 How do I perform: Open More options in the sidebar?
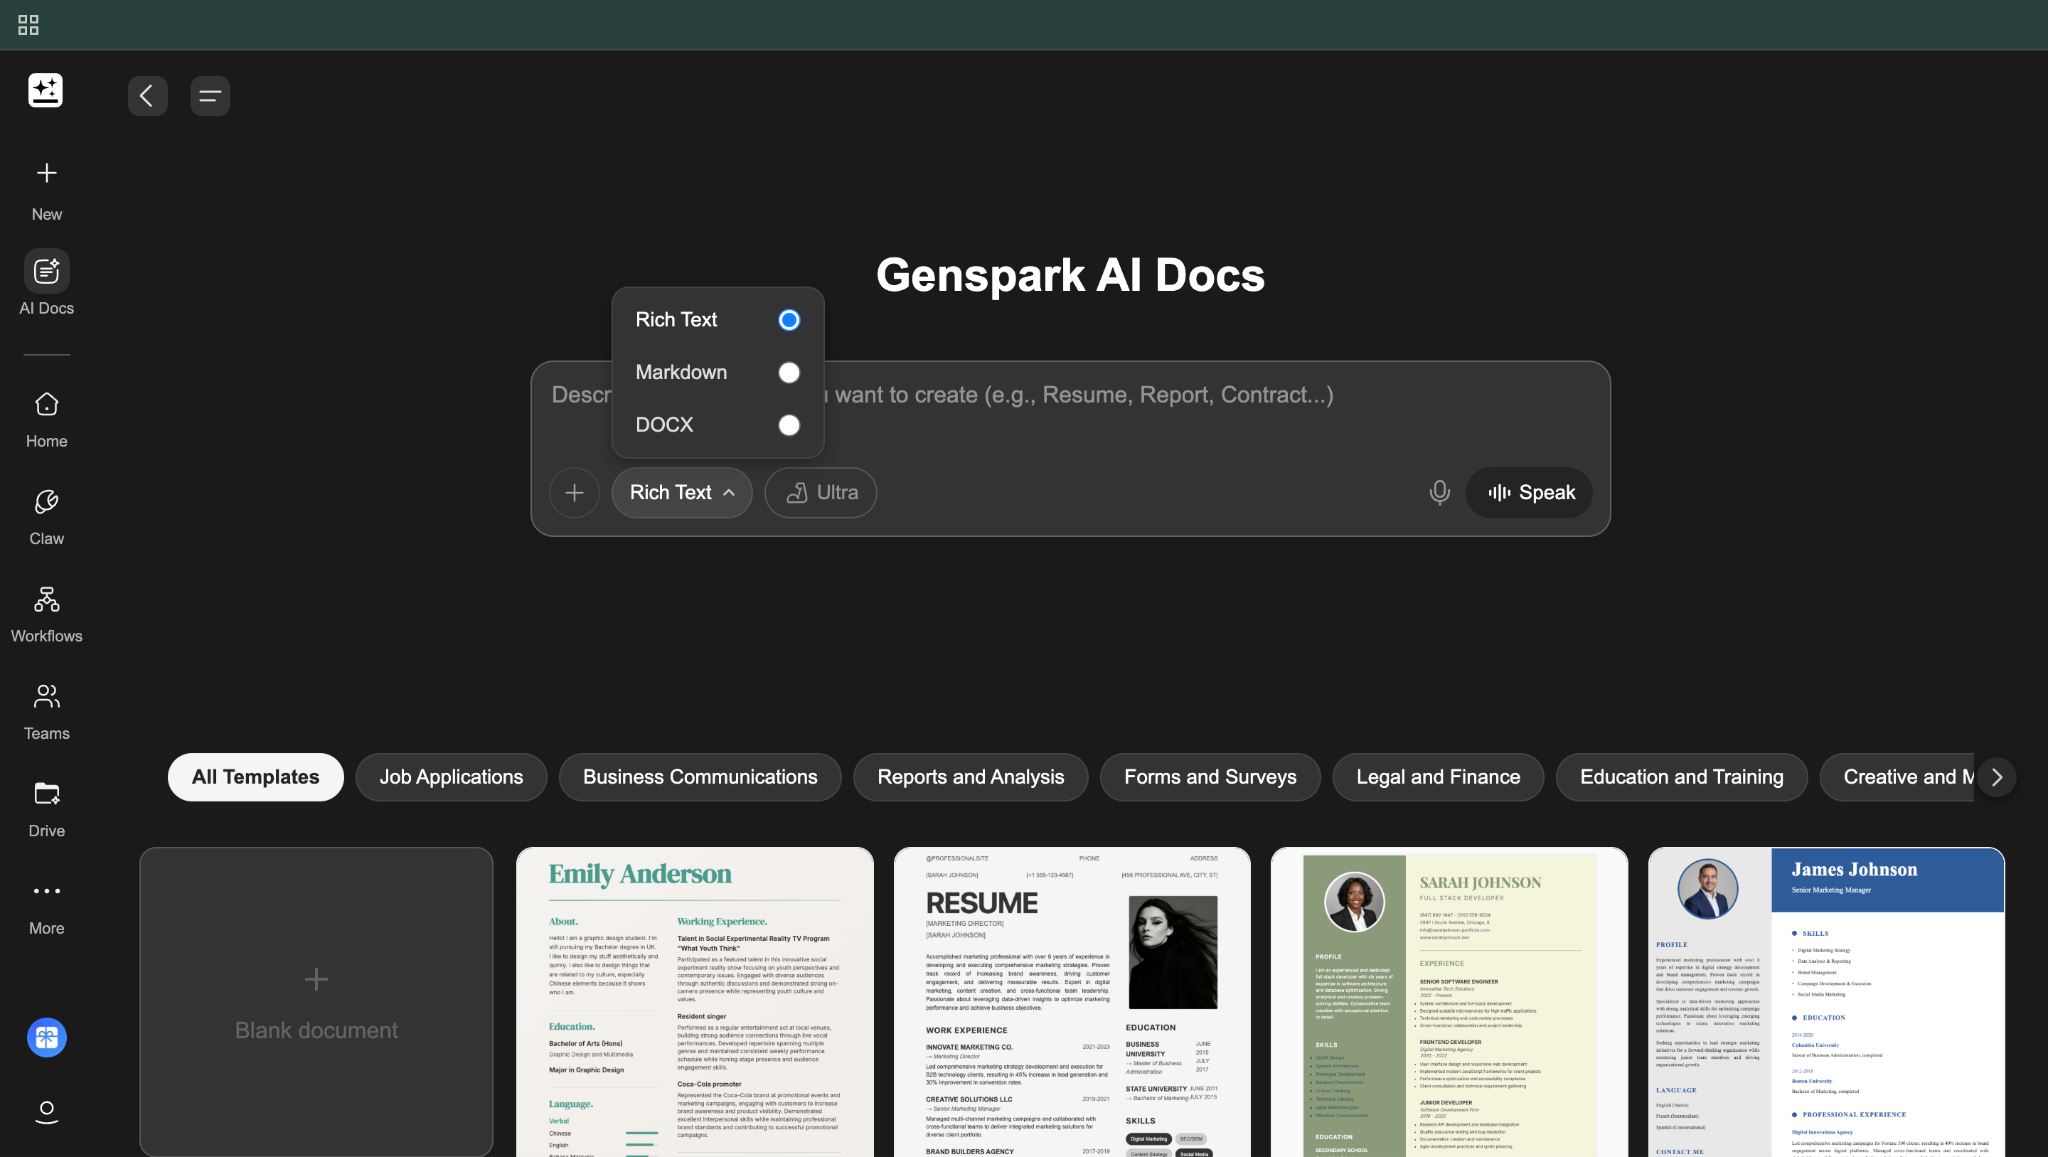click(x=46, y=907)
